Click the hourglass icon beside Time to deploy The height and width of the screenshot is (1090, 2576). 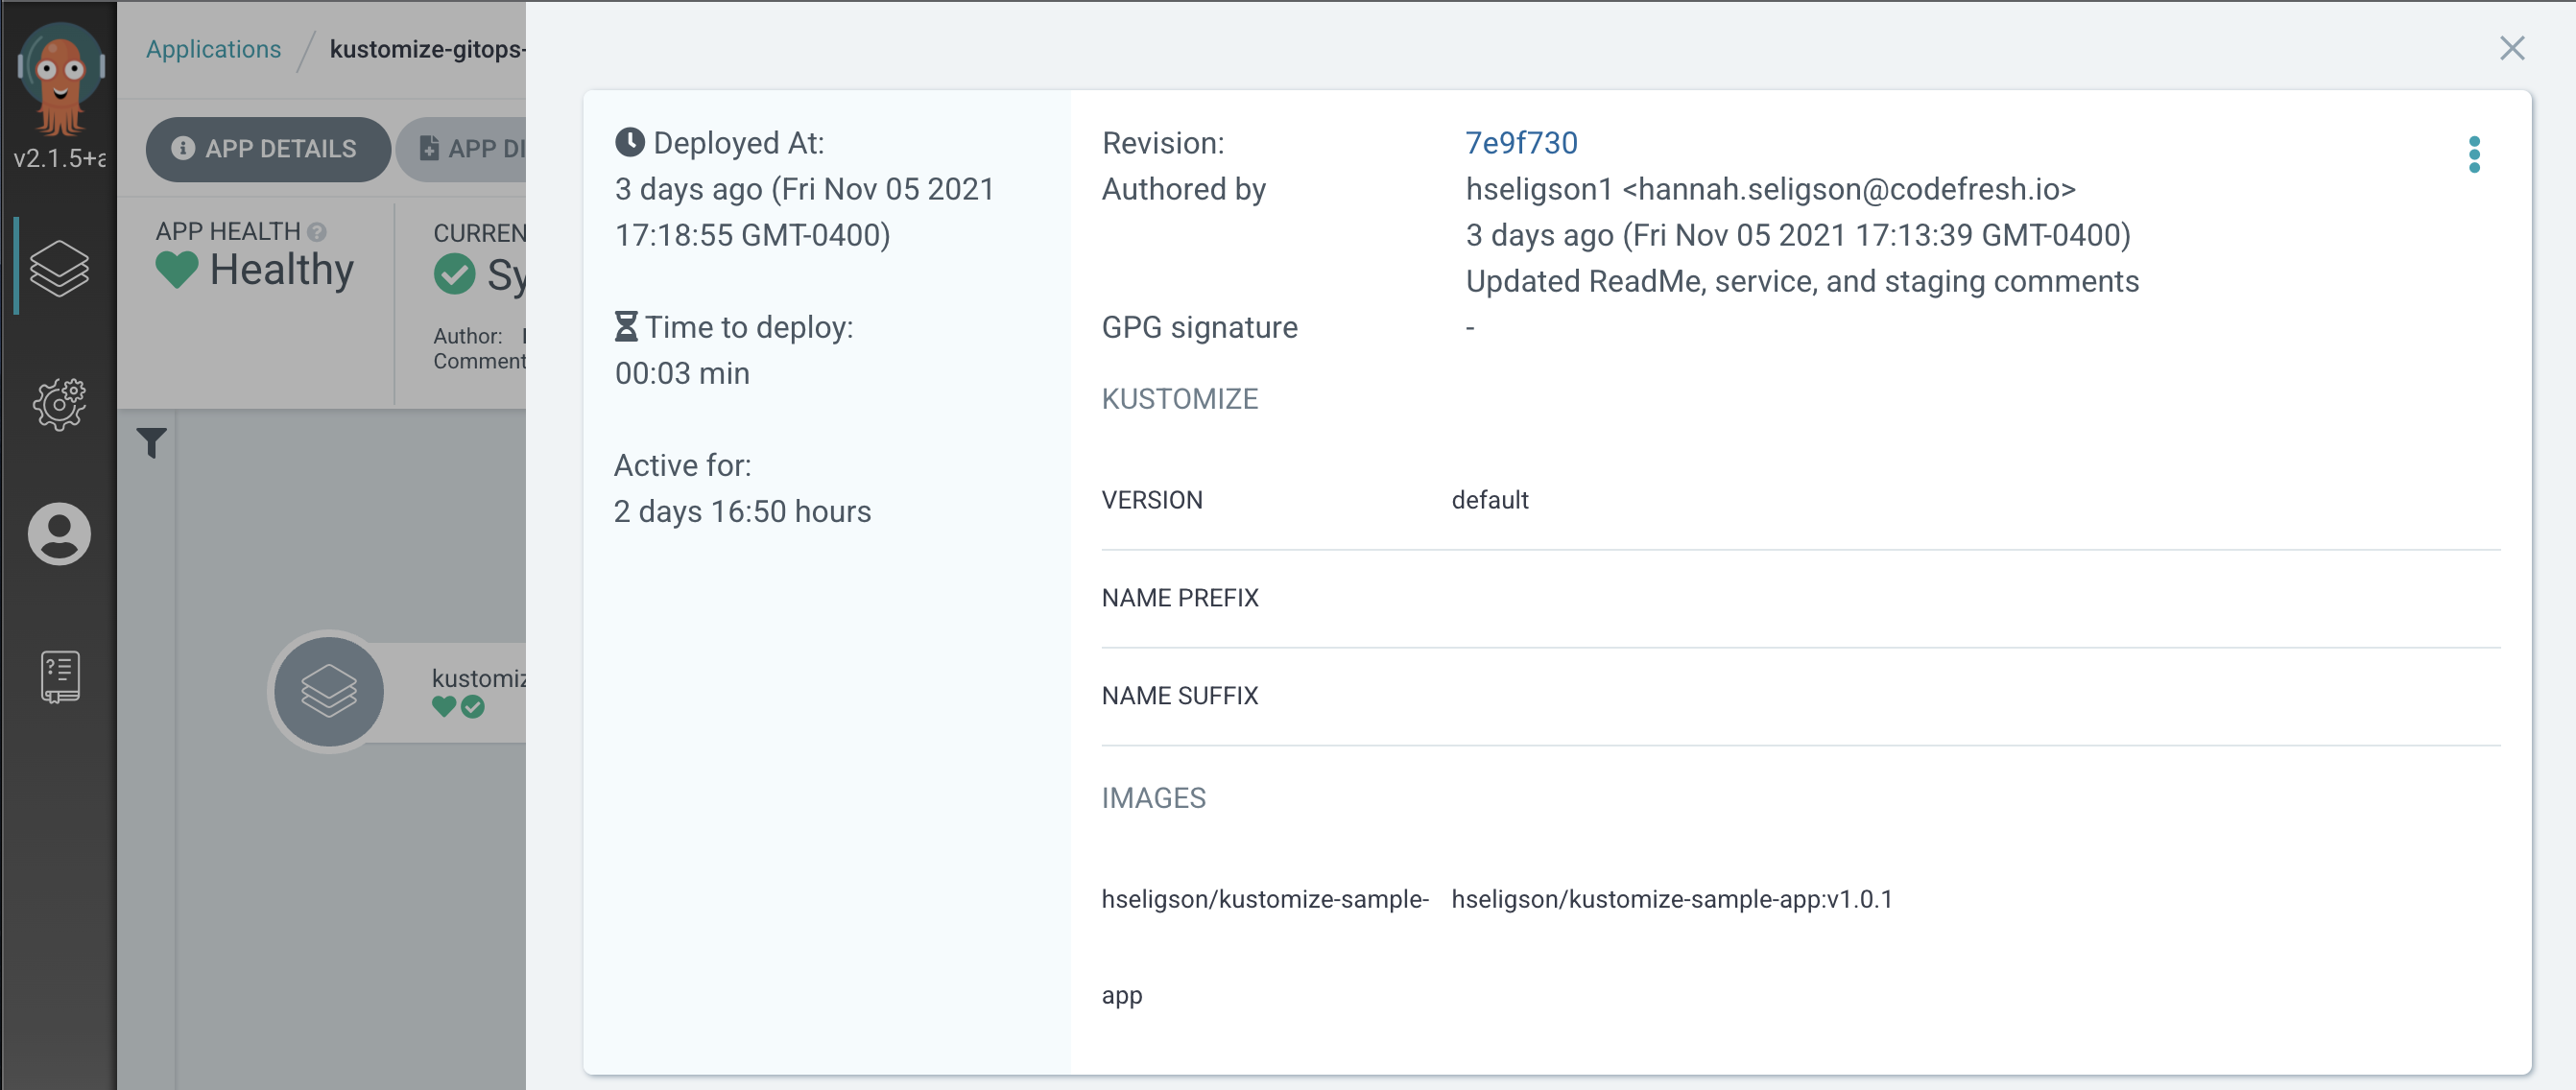626,326
